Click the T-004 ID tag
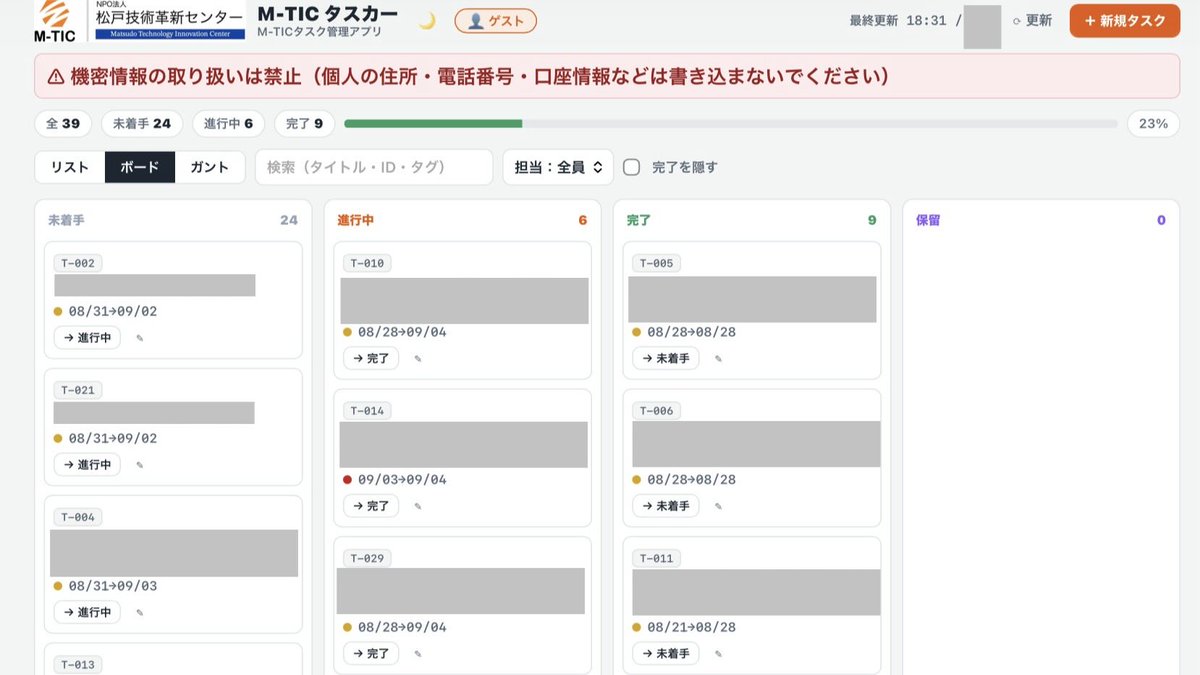 coord(78,517)
